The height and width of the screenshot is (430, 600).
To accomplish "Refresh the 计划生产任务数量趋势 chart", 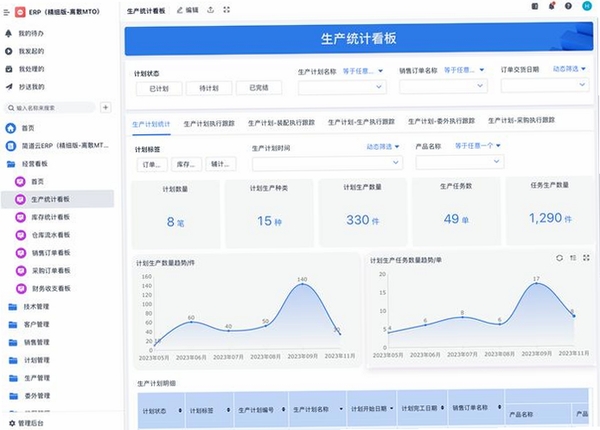I will (559, 258).
